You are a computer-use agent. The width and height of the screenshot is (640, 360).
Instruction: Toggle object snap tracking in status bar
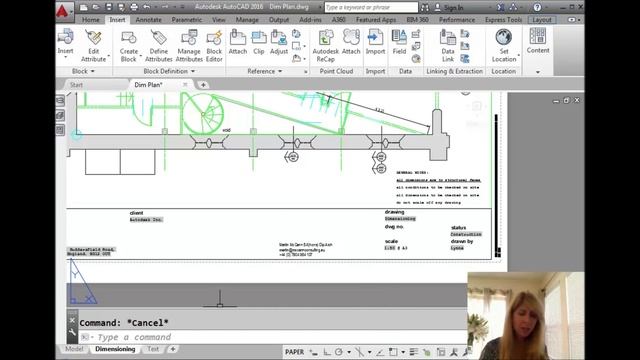point(380,352)
